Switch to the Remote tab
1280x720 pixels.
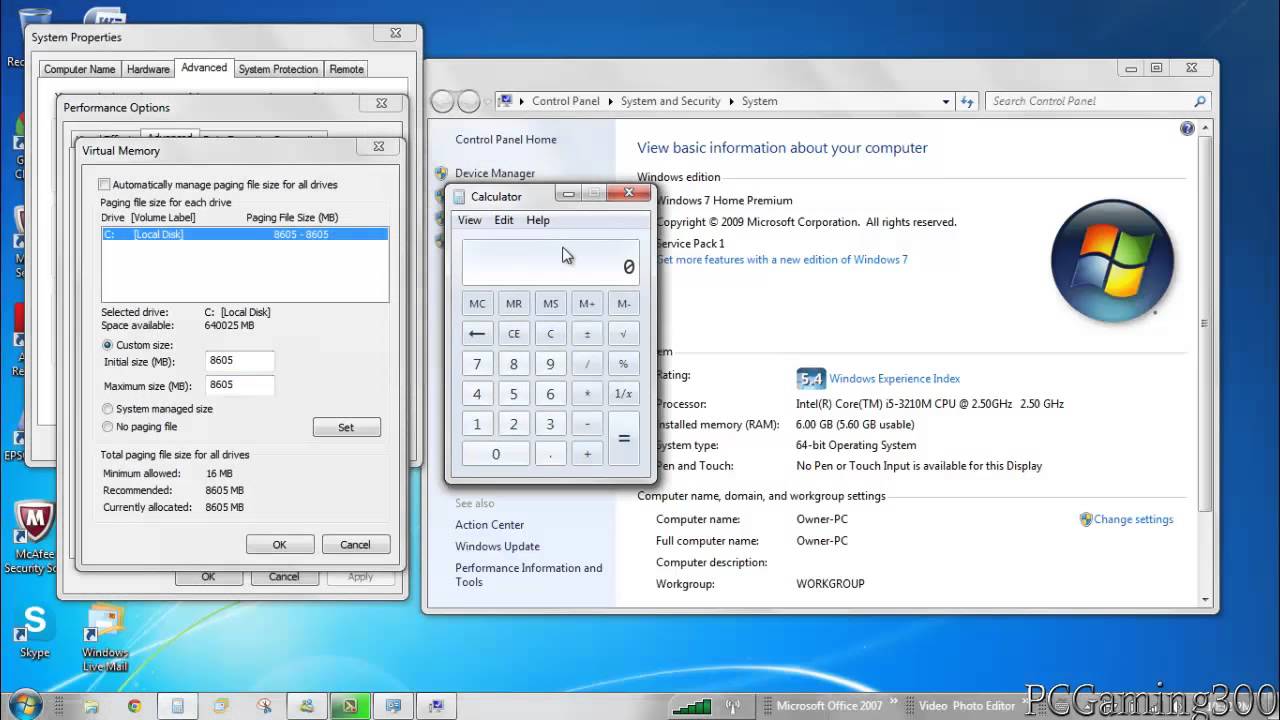click(346, 69)
